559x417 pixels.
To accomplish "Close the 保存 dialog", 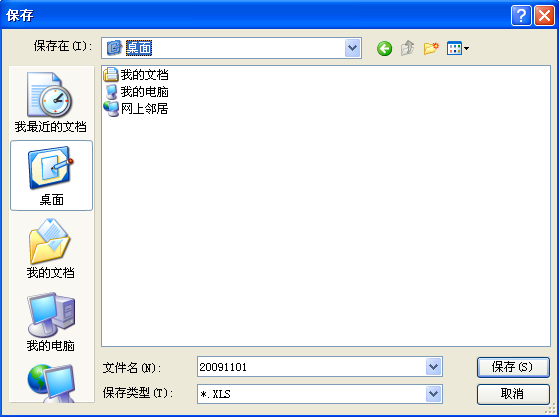I will coord(544,15).
